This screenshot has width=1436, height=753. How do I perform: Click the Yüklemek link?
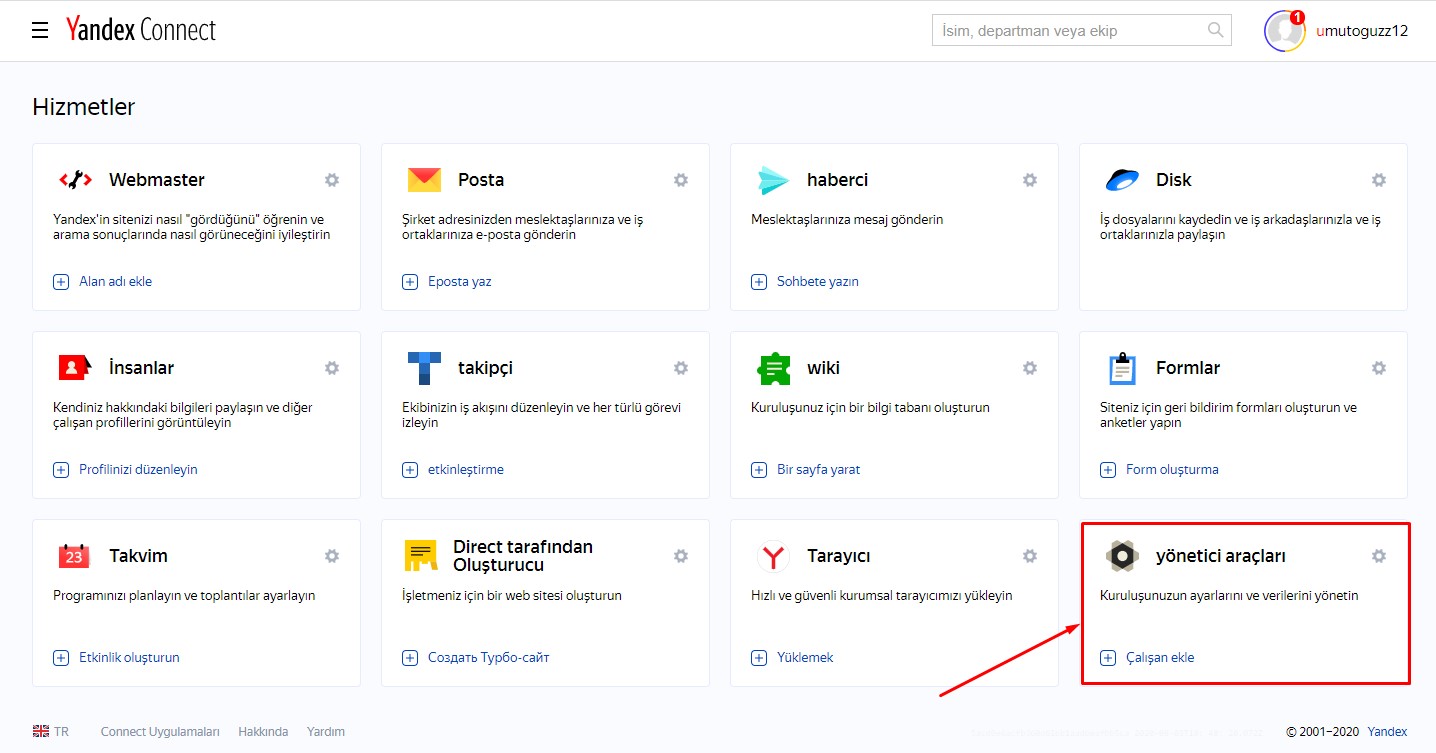tap(805, 658)
